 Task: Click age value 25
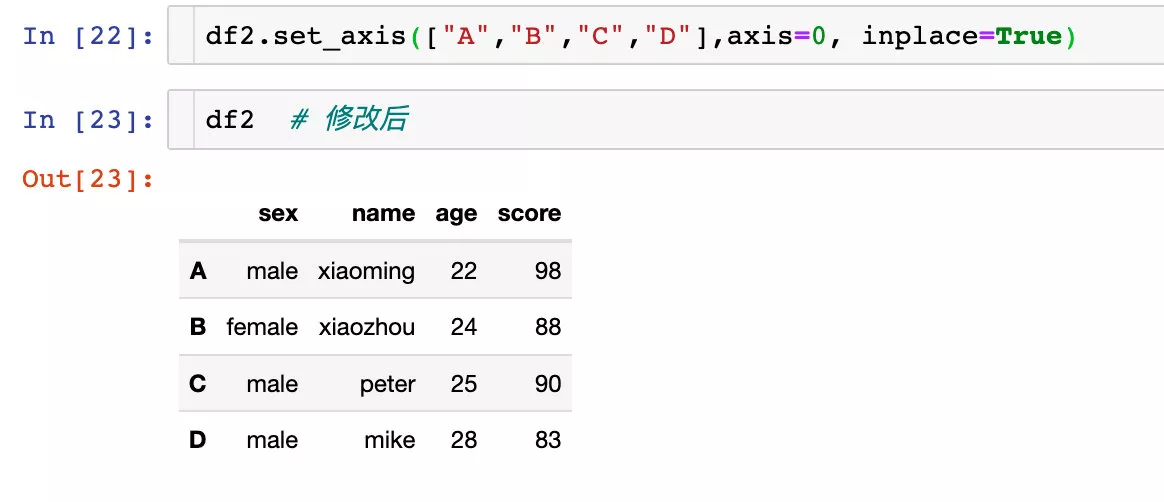pyautogui.click(x=463, y=384)
